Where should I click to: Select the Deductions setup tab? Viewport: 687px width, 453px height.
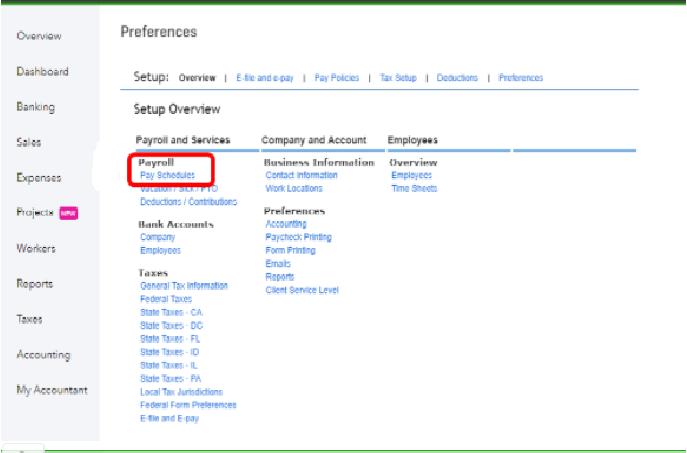coord(457,78)
